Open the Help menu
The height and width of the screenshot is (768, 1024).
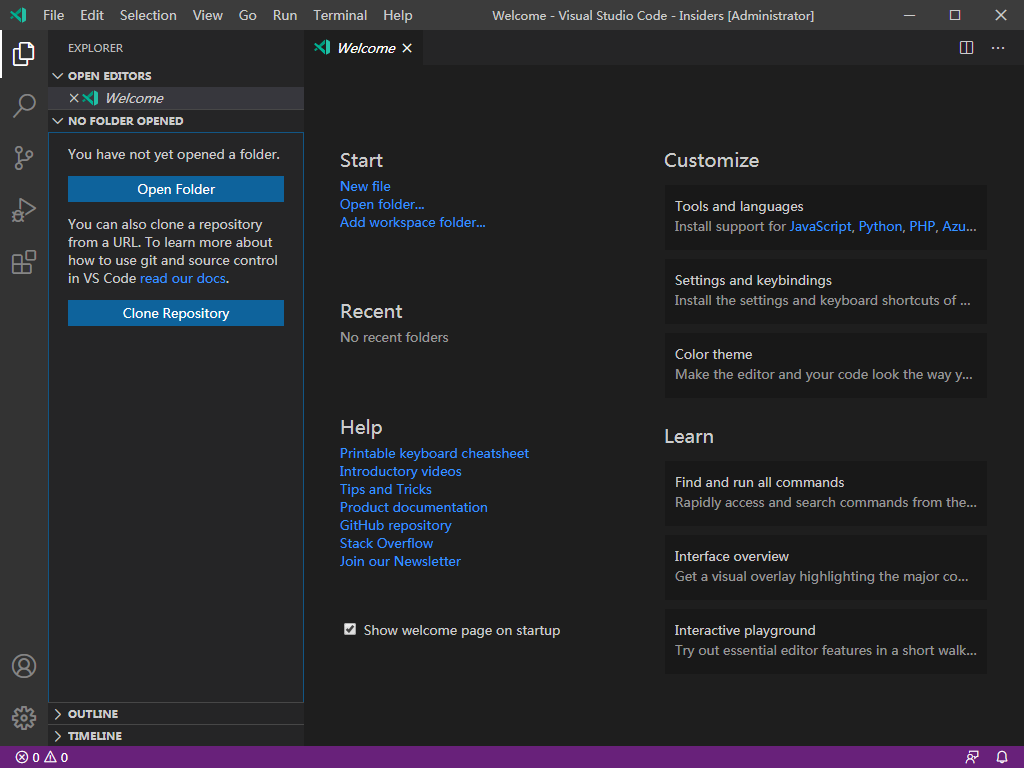pos(398,15)
